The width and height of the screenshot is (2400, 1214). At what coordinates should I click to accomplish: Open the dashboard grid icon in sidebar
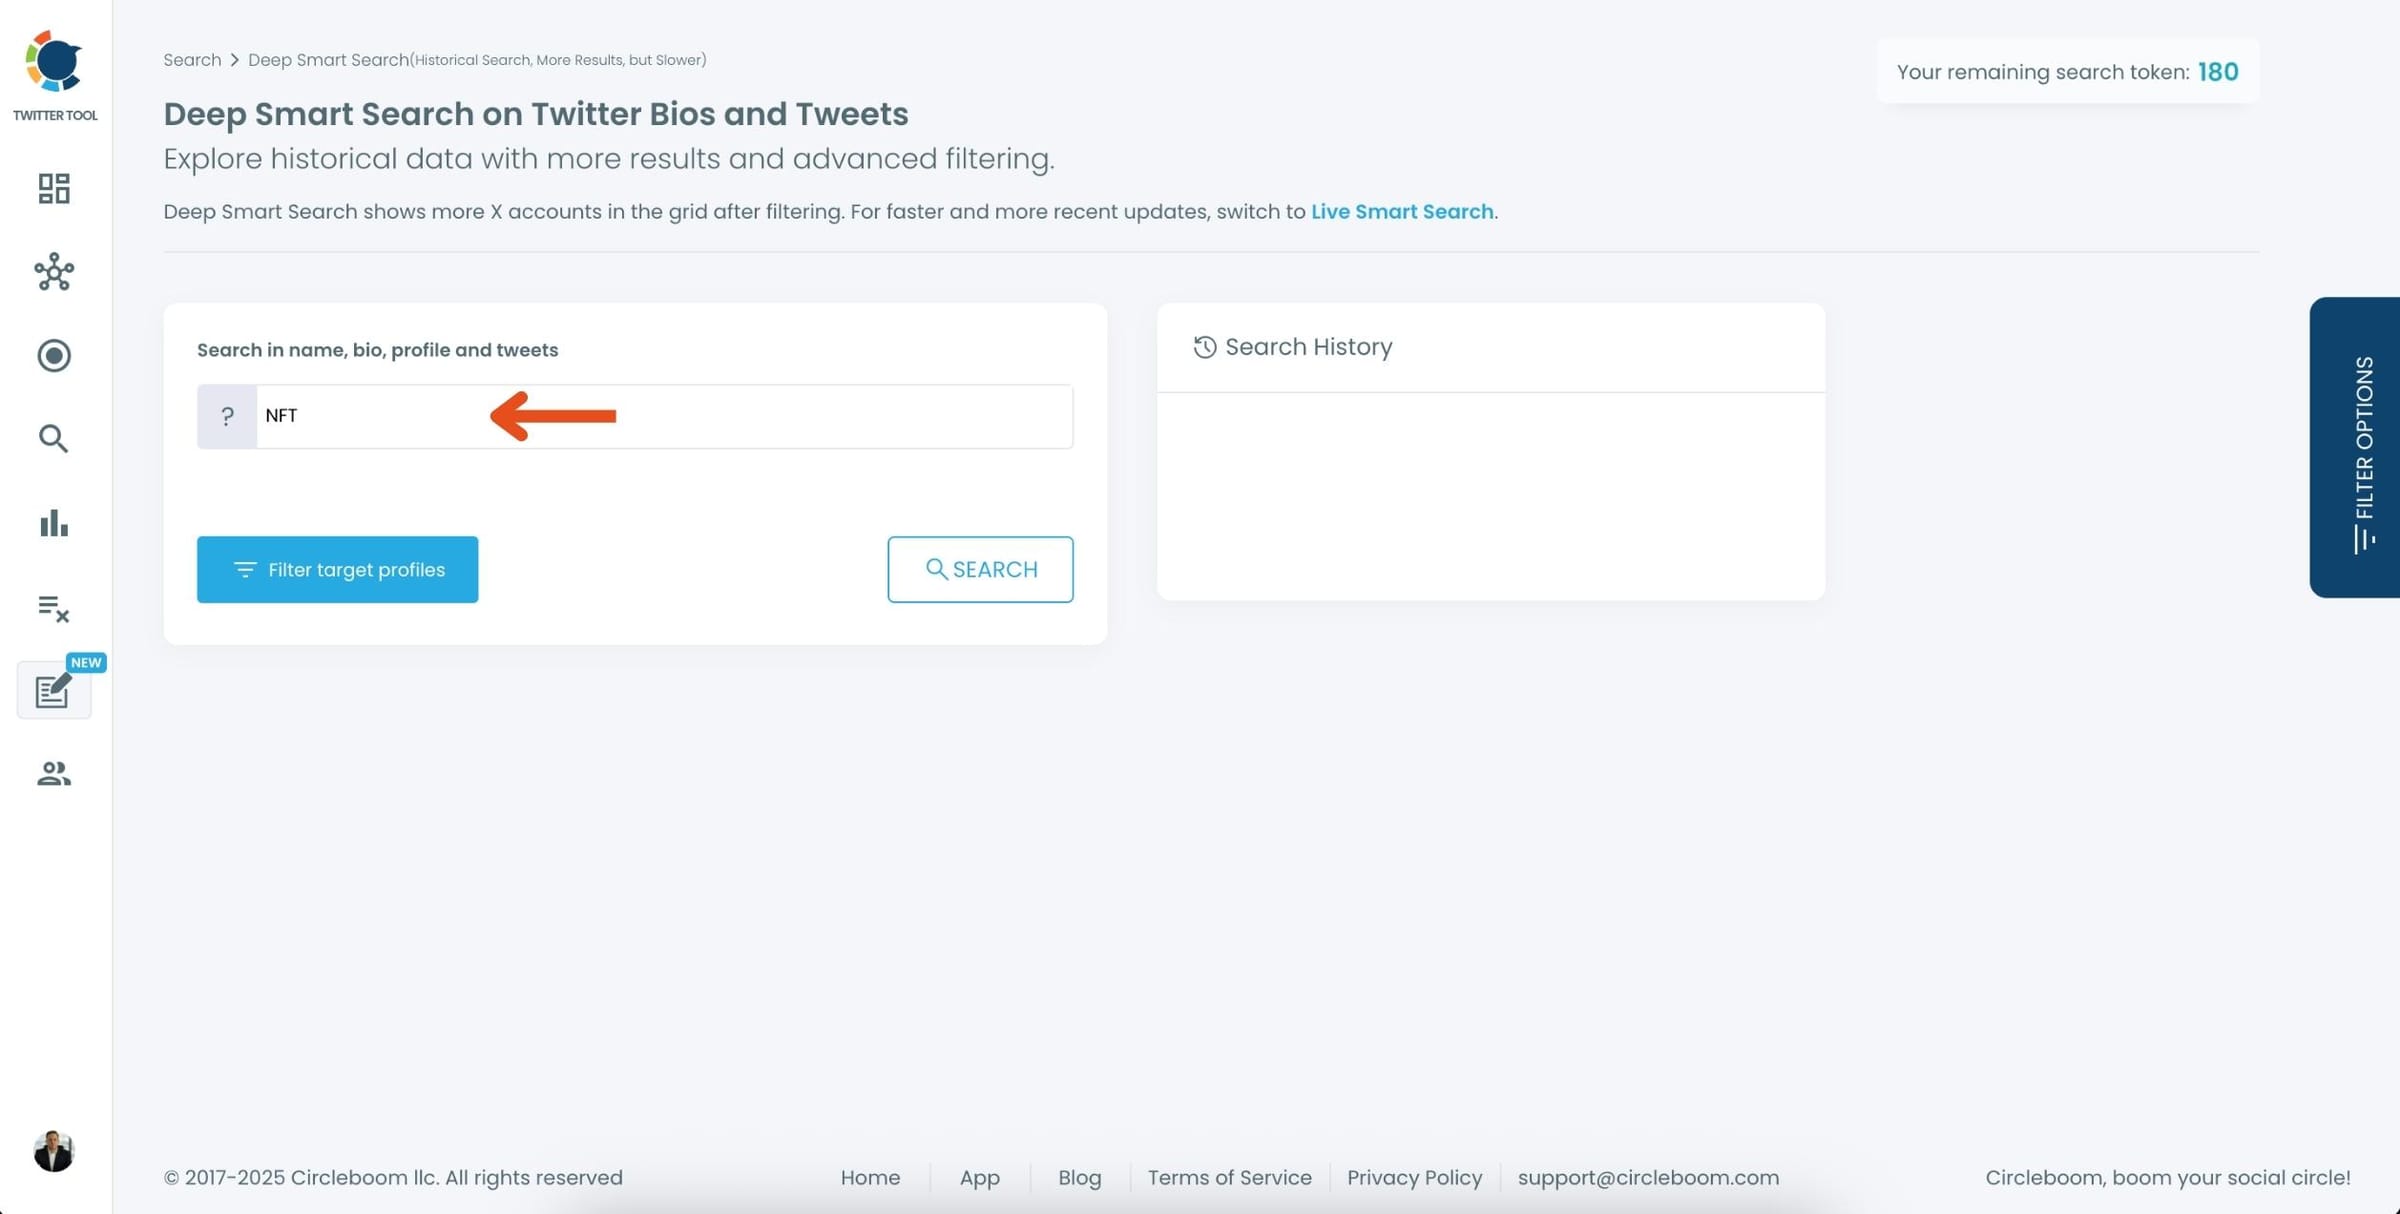[x=53, y=188]
